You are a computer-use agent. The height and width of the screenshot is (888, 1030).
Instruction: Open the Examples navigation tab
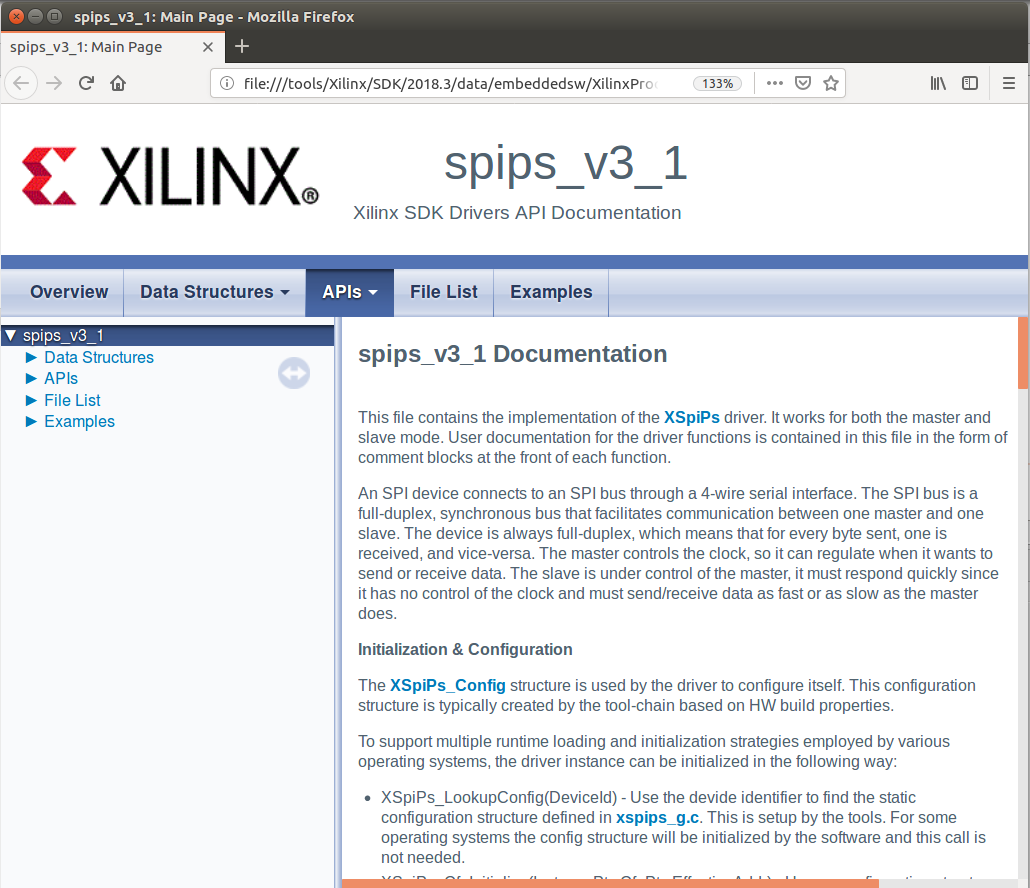[551, 292]
